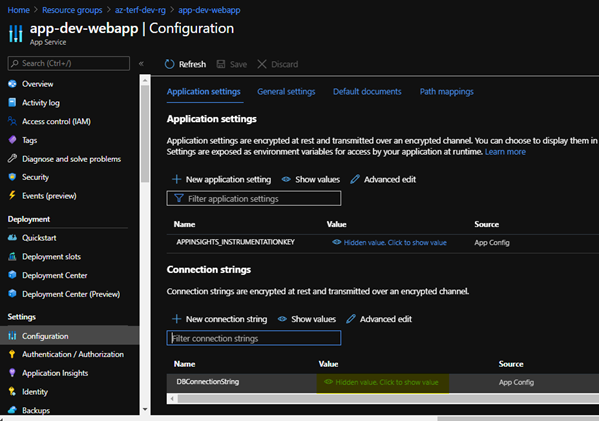Click the Deployment Center cube icon
The width and height of the screenshot is (599, 421).
pos(12,275)
